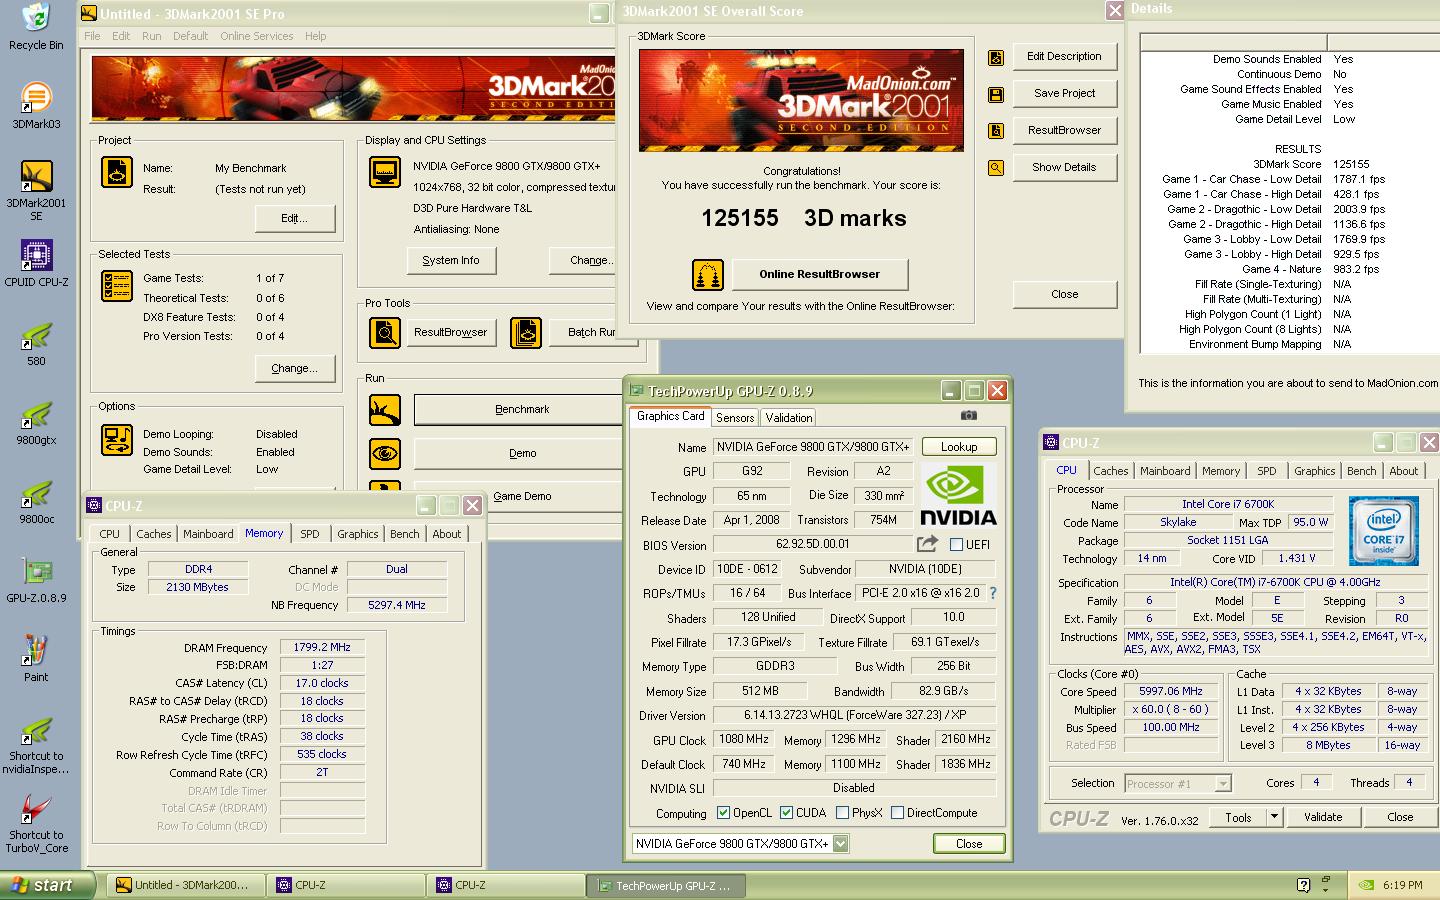Click the Batch Run icon
The width and height of the screenshot is (1440, 900).
click(526, 332)
